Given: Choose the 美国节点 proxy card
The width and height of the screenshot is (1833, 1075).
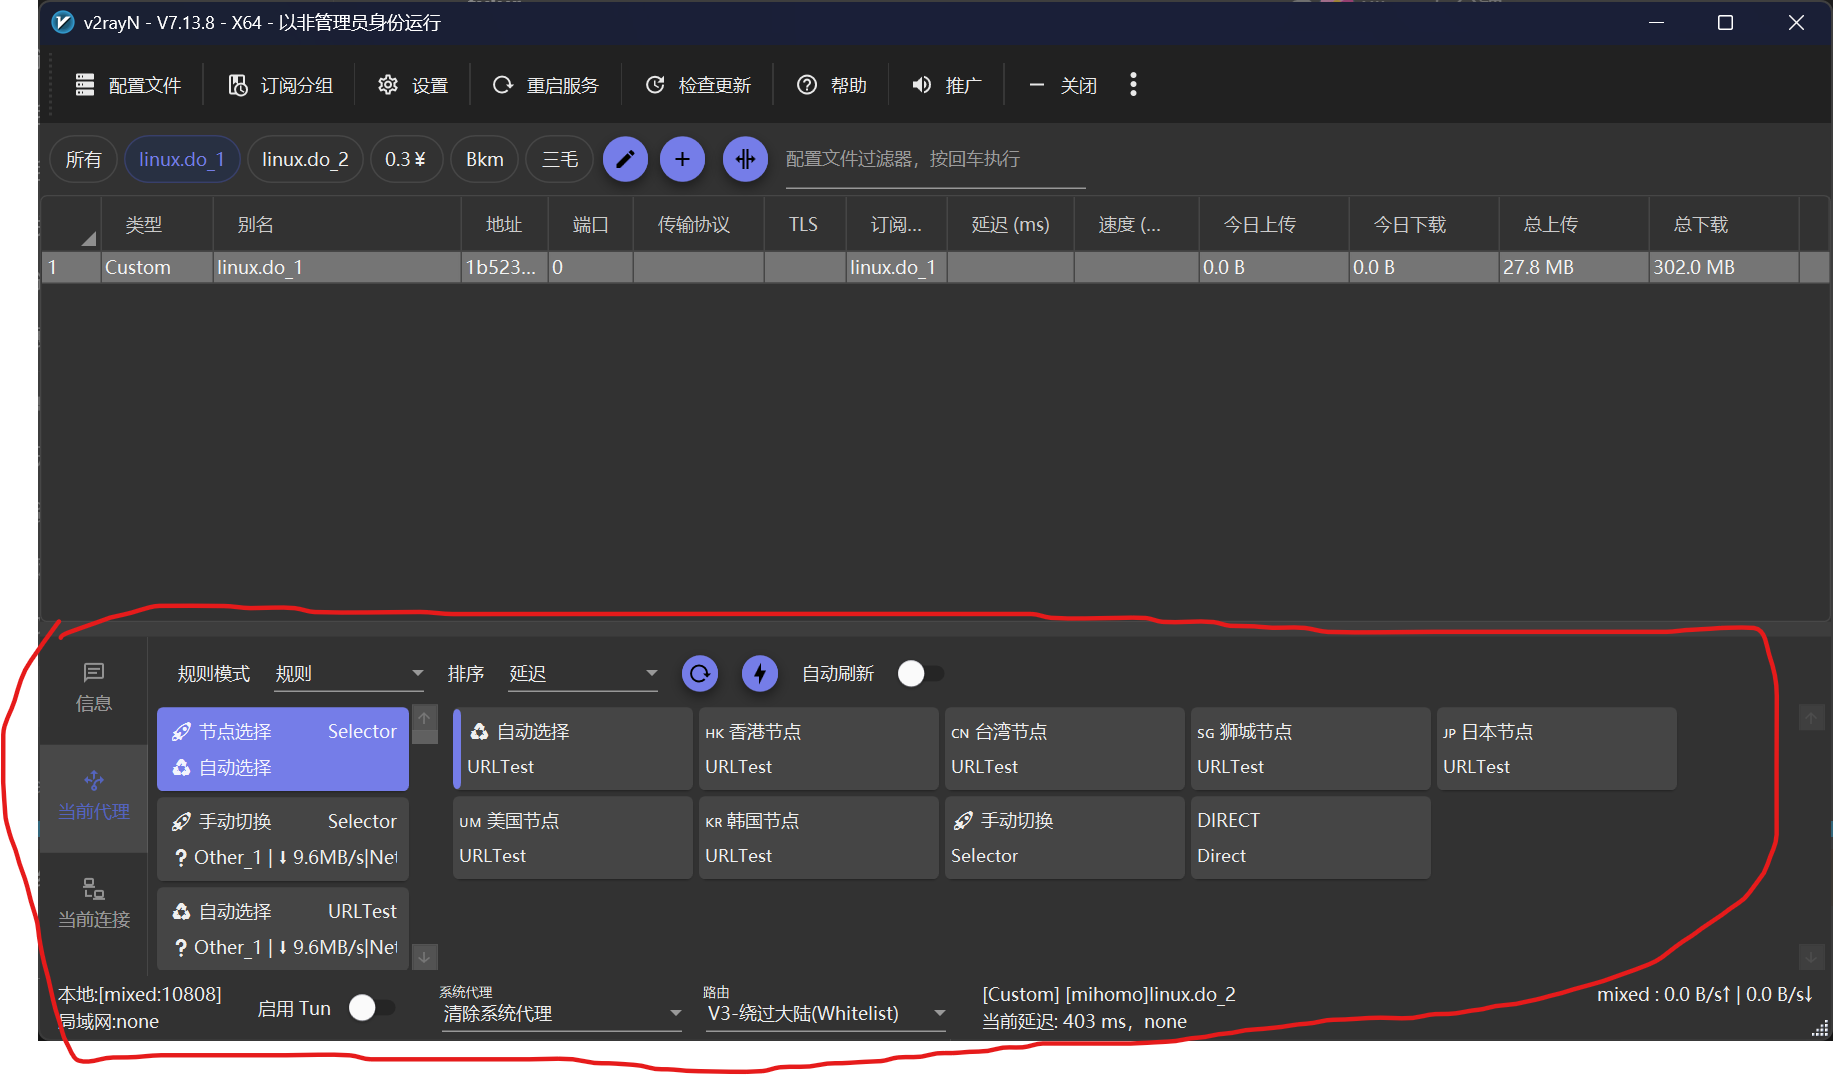Looking at the screenshot, I should 572,838.
